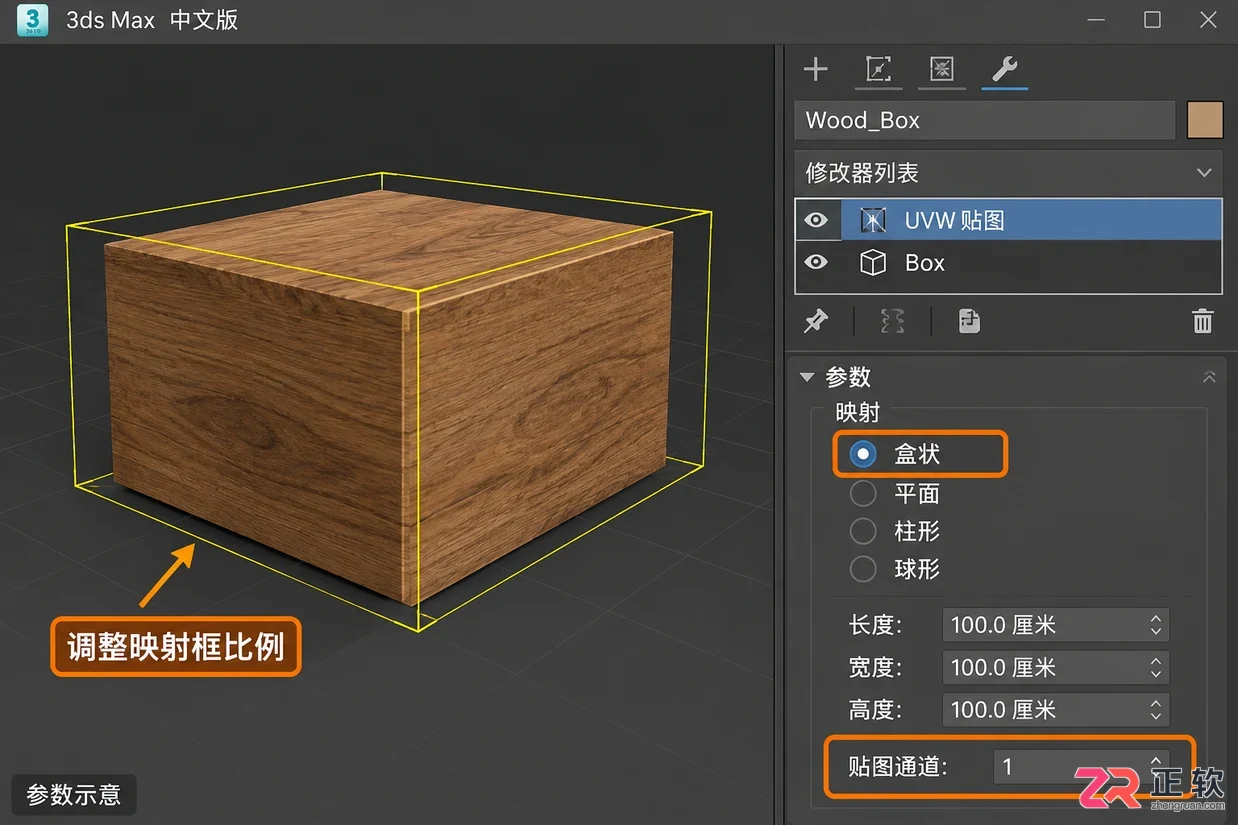This screenshot has width=1238, height=825.
Task: Select the 球形 mapping radio button
Action: point(863,570)
